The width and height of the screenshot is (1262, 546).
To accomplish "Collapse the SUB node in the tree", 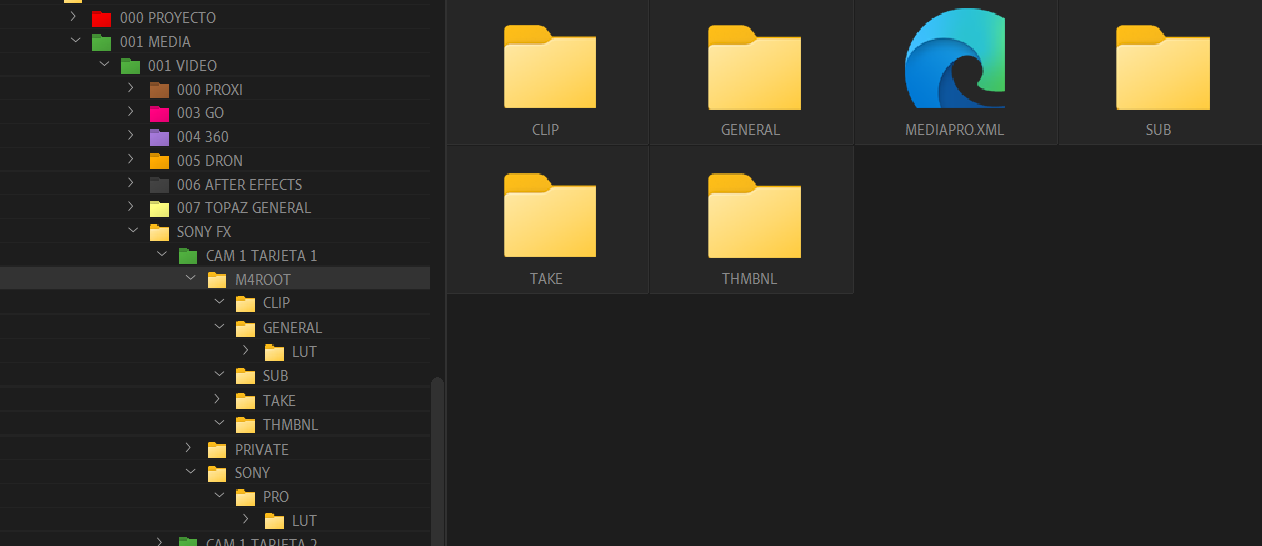I will tap(218, 375).
